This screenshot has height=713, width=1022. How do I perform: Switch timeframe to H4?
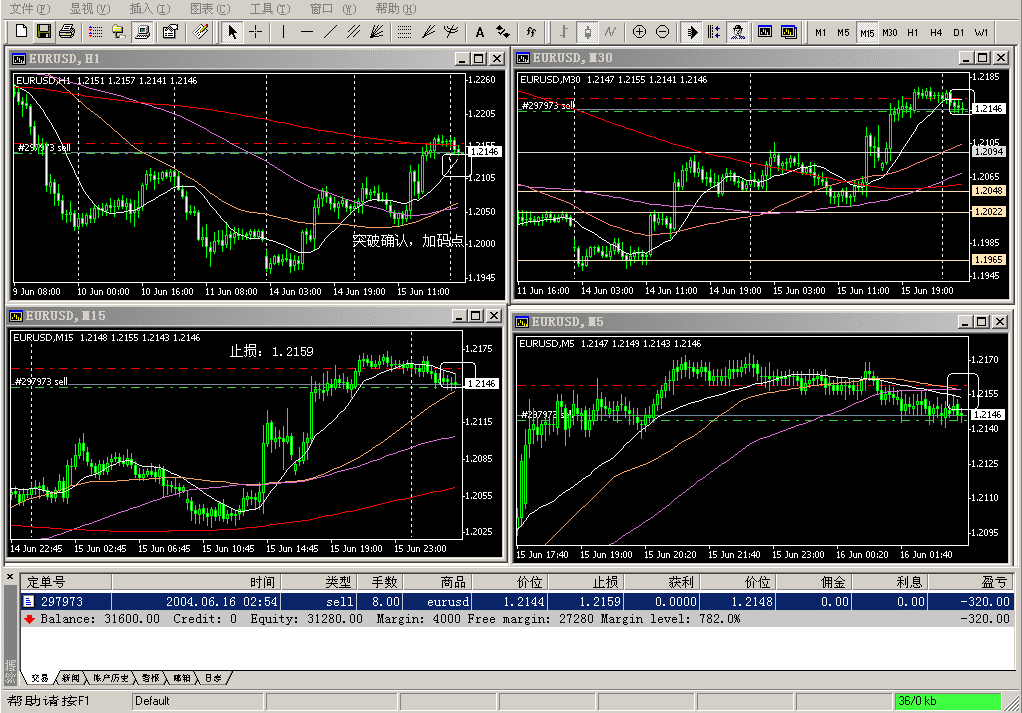(x=935, y=32)
